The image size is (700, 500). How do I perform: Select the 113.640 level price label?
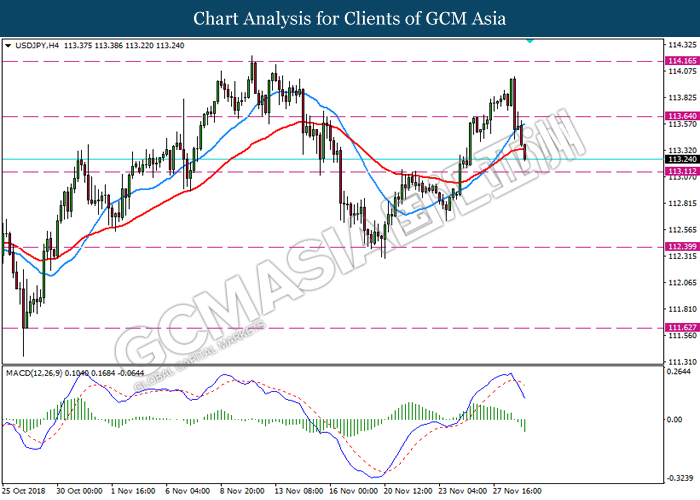tap(681, 116)
